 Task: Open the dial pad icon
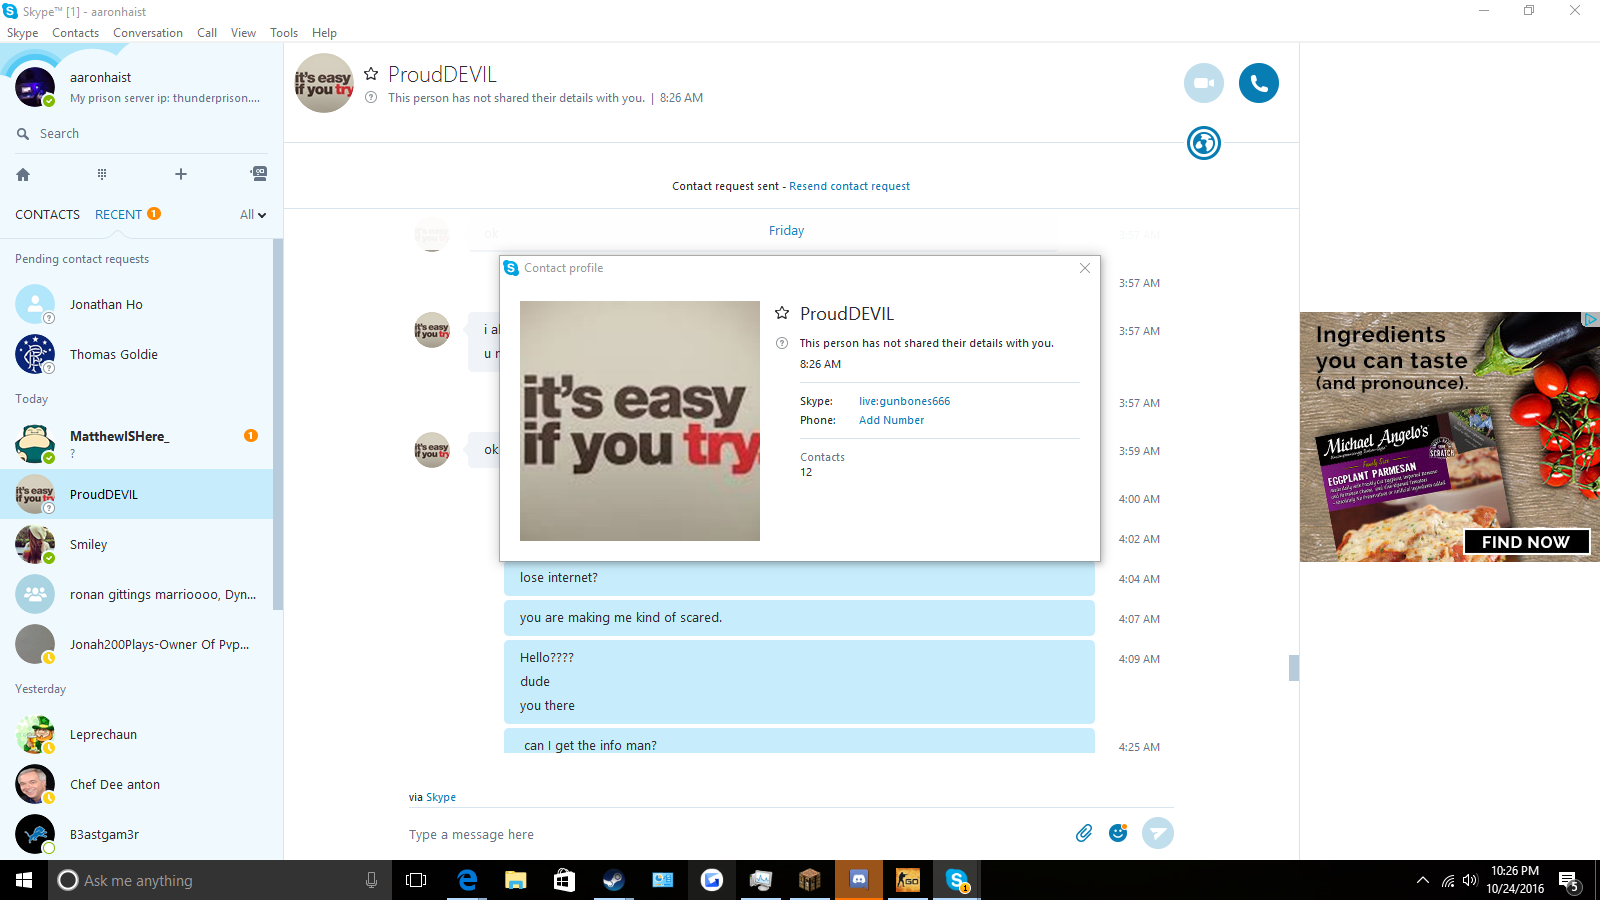[102, 174]
